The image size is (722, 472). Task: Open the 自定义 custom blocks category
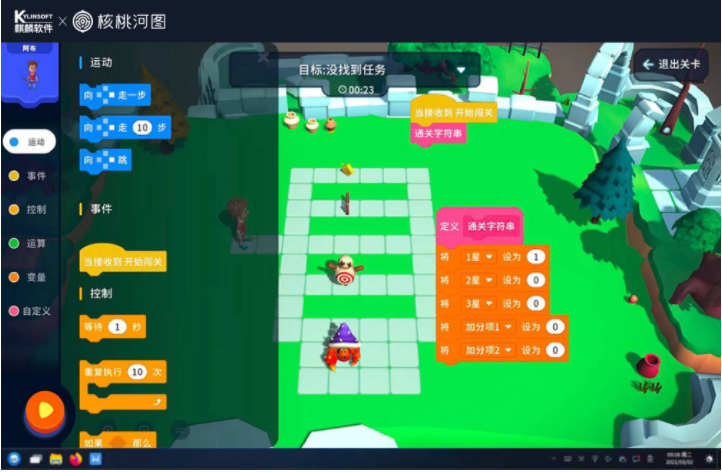coord(30,311)
